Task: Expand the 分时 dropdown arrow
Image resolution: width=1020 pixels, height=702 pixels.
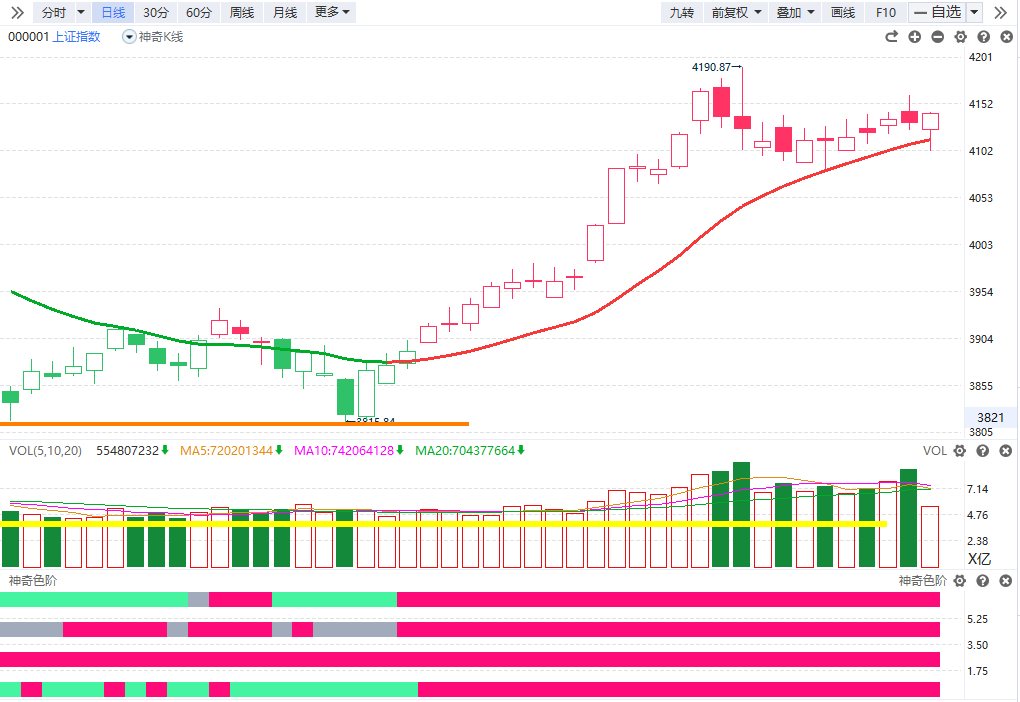Action: point(81,12)
